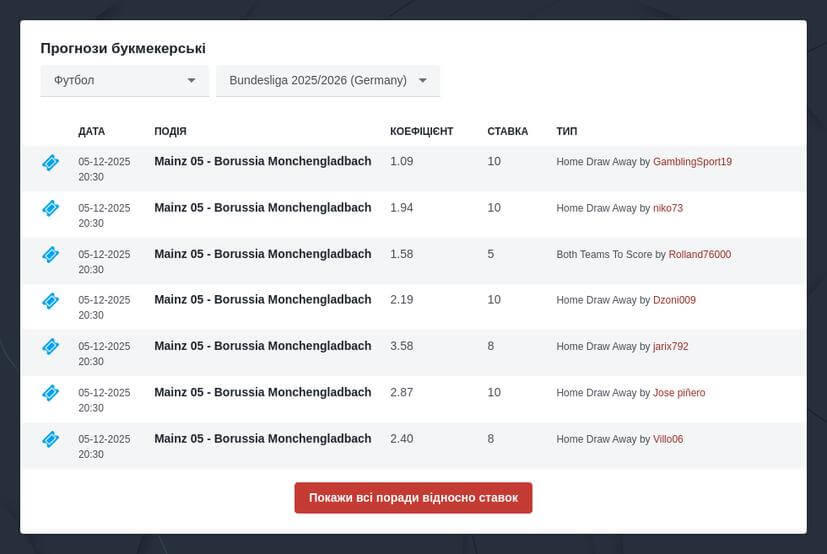Viewport: 827px width, 554px height.
Task: Click the Dzoni009 username link
Action: point(674,300)
